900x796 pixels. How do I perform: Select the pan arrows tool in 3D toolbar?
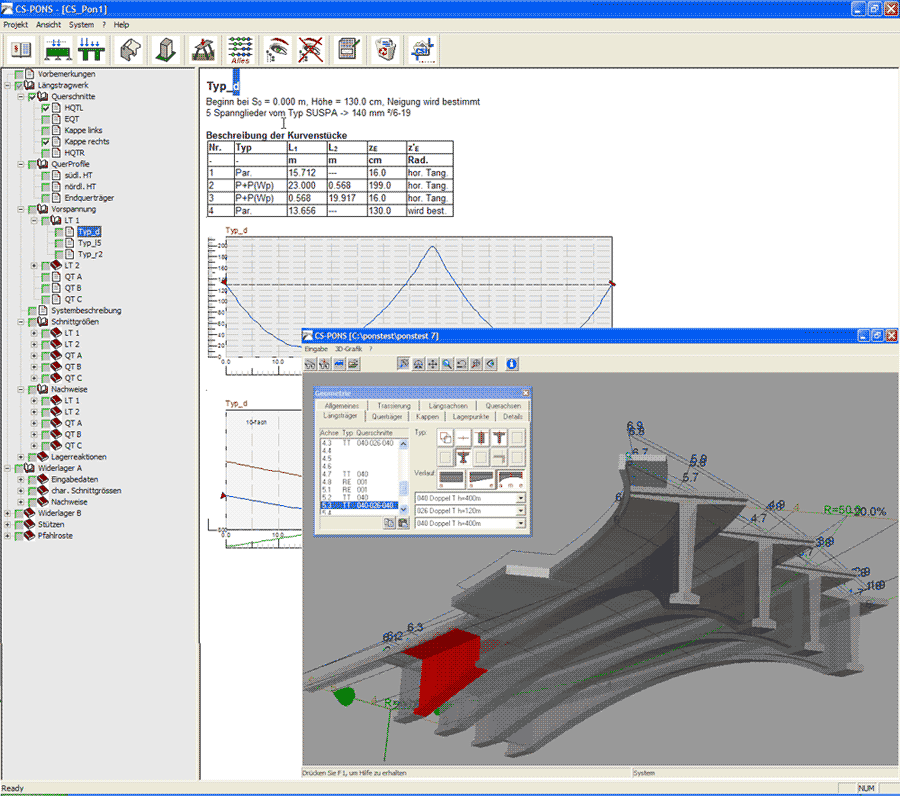432,364
